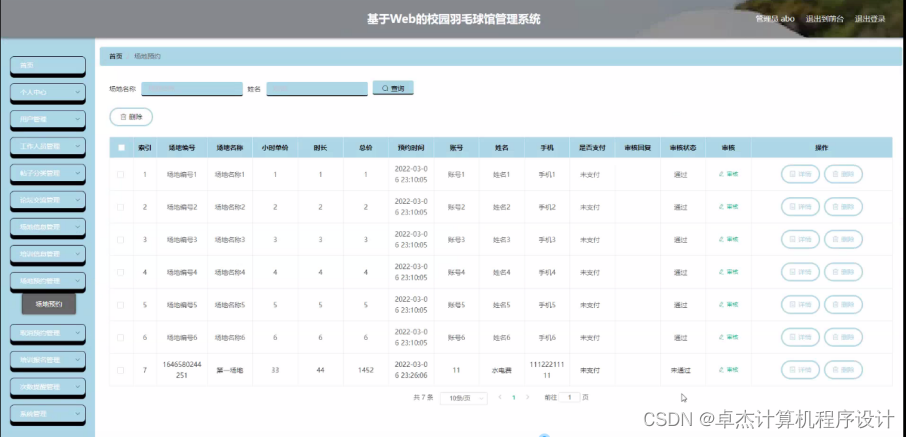This screenshot has width=910, height=438.
Task: Click the 审核 edit link in row 5
Action: [x=728, y=305]
